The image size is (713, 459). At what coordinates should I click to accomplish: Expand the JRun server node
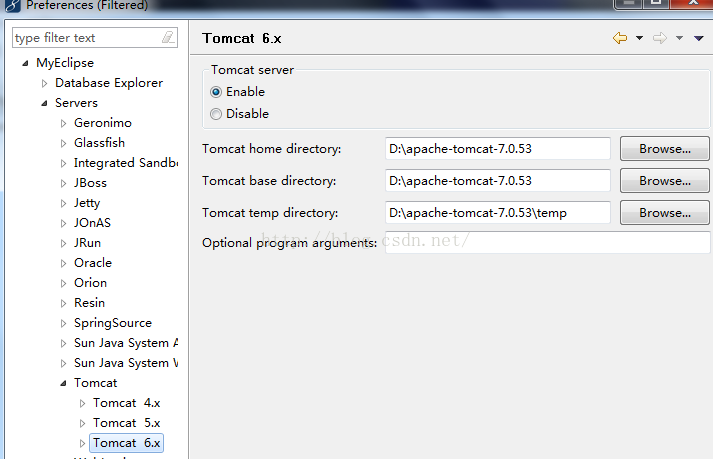(x=63, y=243)
